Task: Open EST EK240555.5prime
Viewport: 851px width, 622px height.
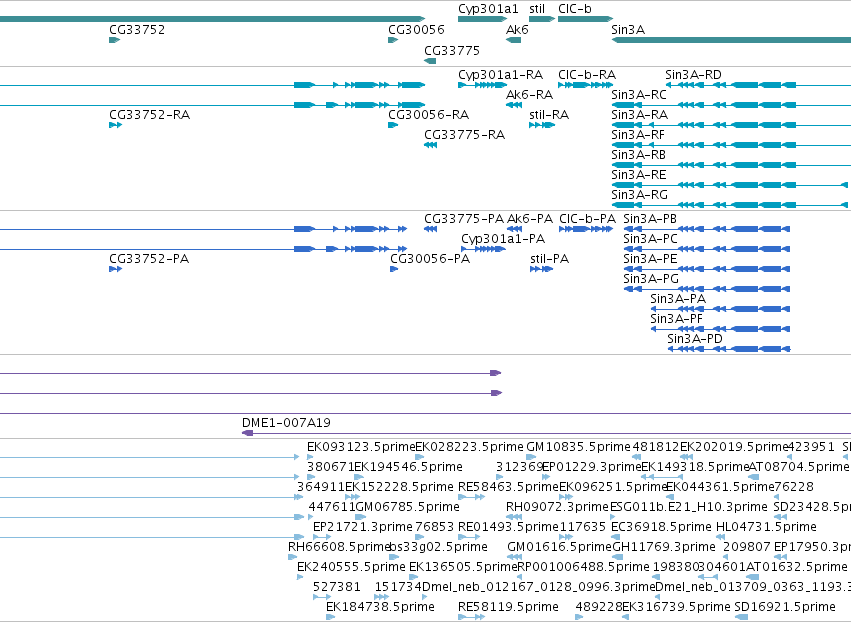Action: tap(351, 567)
